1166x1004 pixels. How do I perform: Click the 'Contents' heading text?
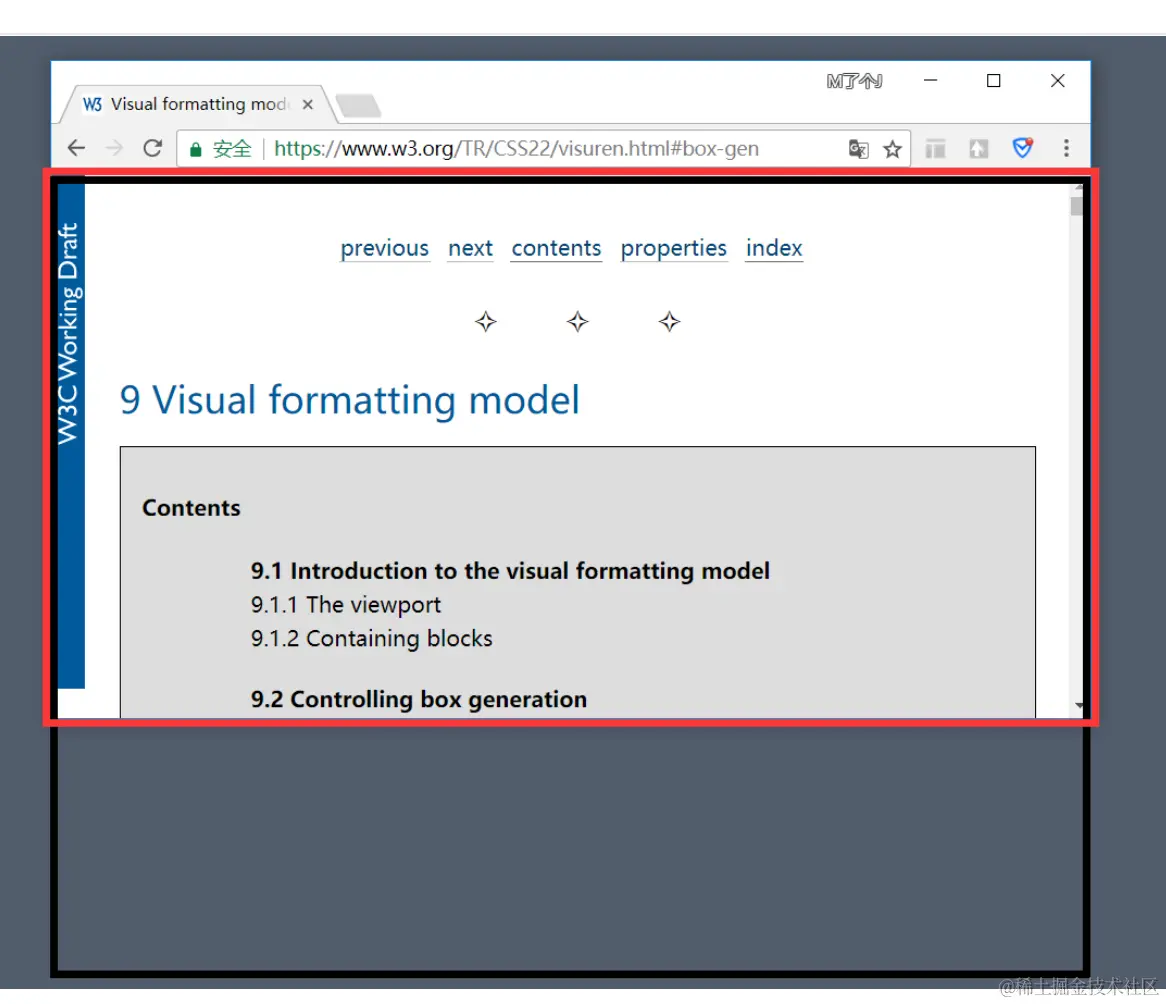tap(191, 508)
